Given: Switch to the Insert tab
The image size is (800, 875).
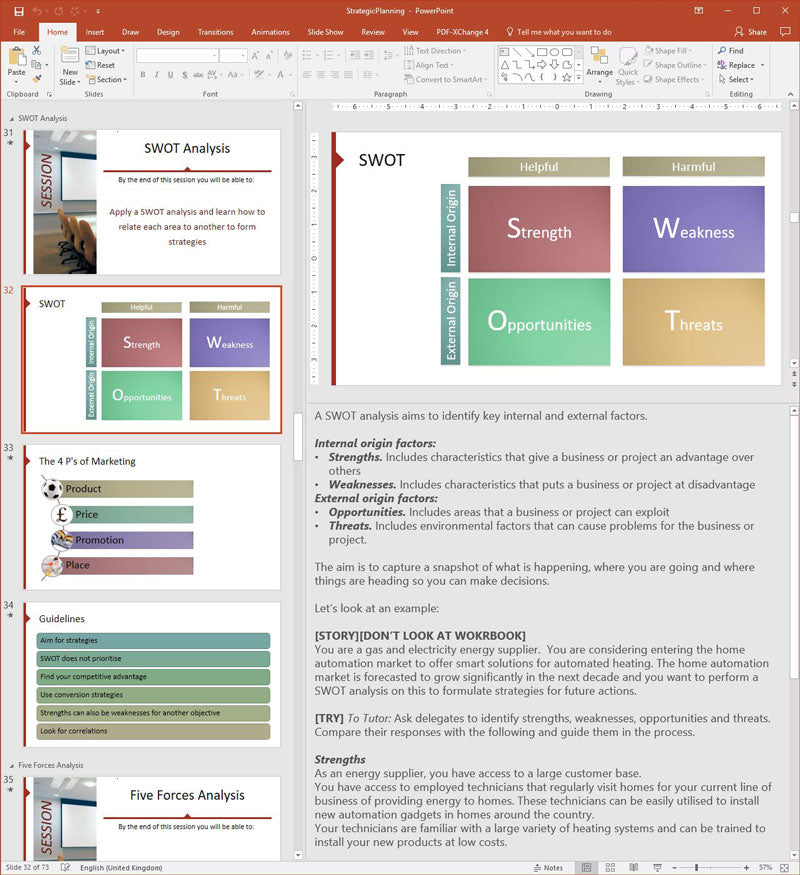Looking at the screenshot, I should [95, 32].
